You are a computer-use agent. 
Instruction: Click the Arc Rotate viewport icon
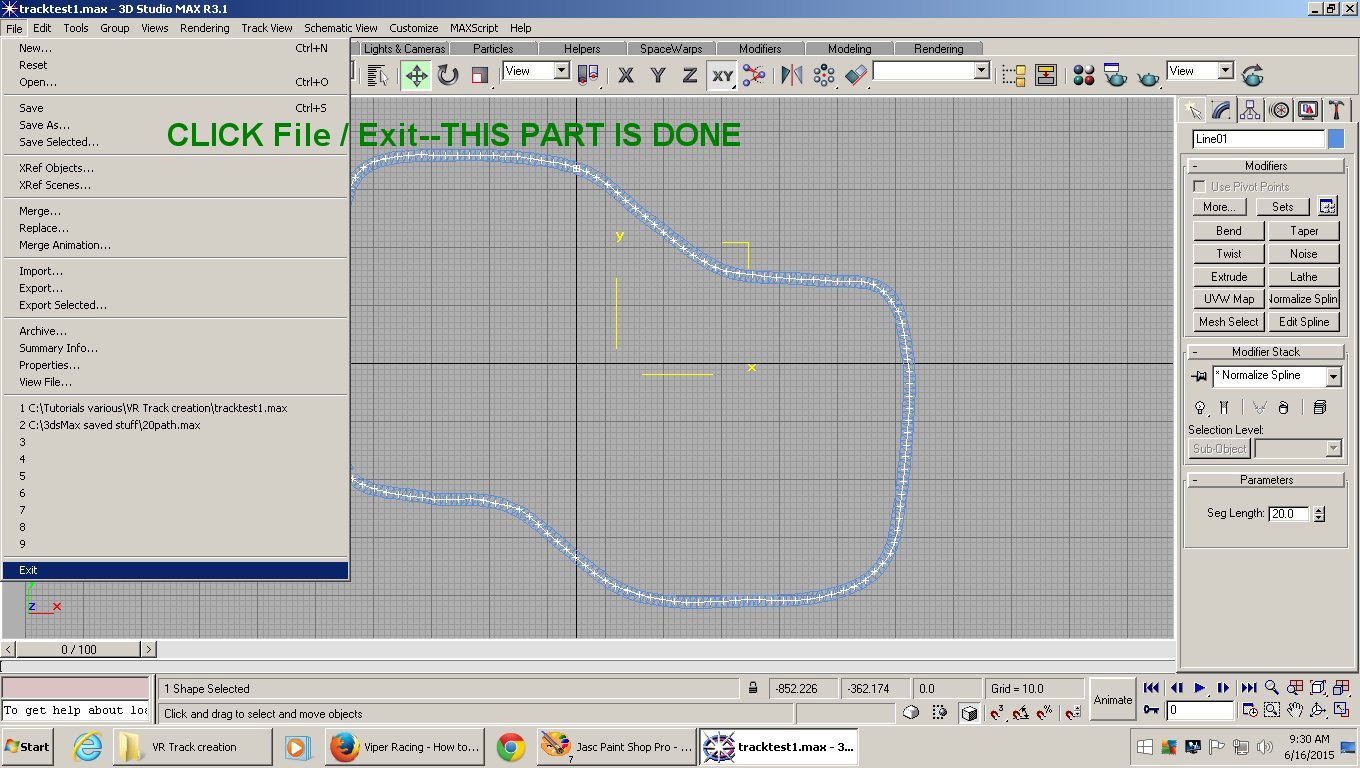1318,710
